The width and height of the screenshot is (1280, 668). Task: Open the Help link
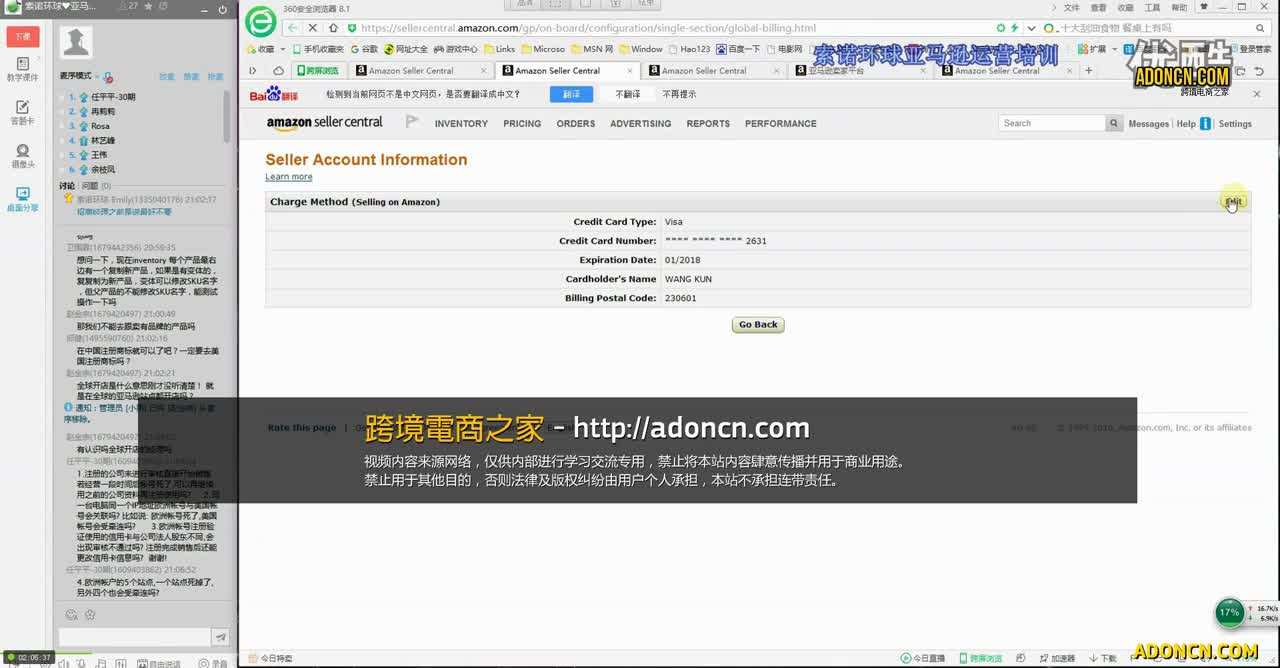[x=1186, y=124]
